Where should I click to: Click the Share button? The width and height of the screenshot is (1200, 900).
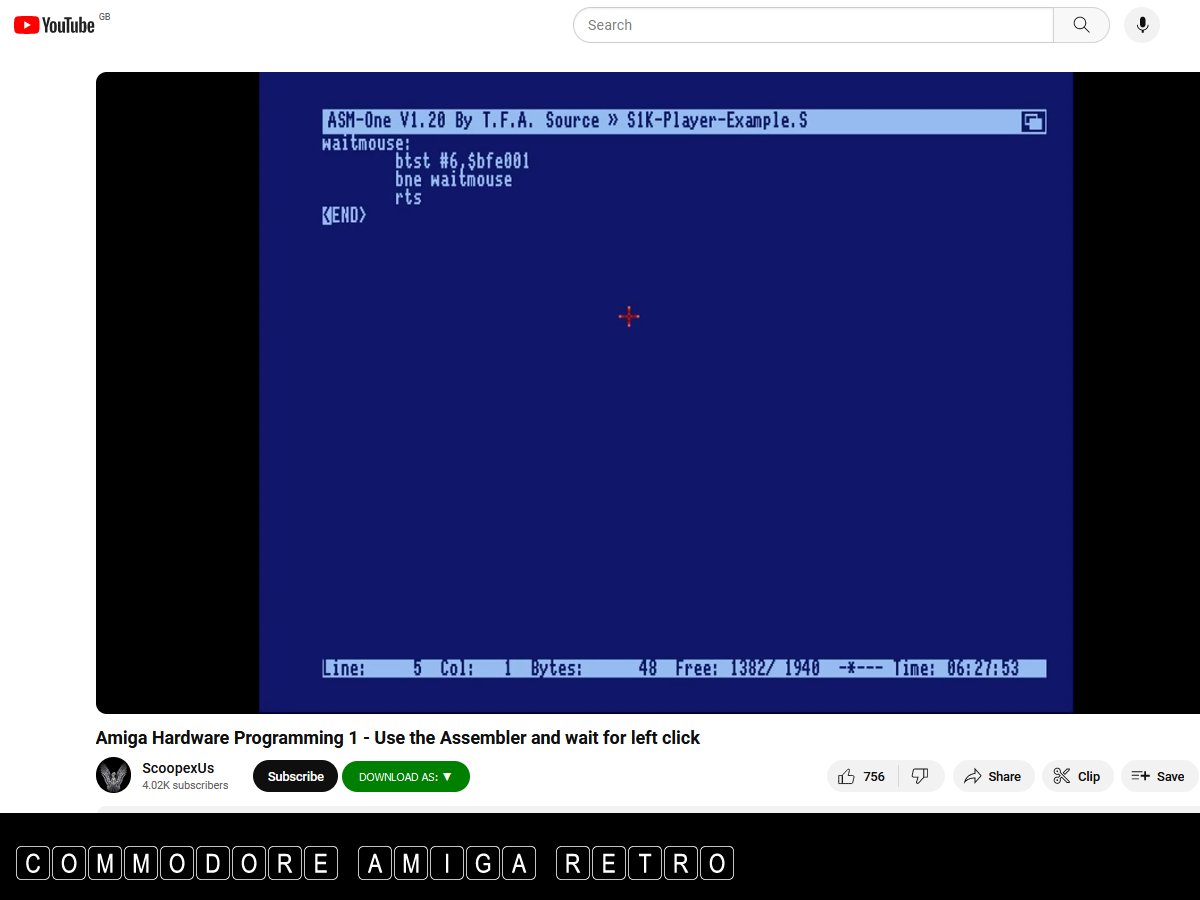993,776
